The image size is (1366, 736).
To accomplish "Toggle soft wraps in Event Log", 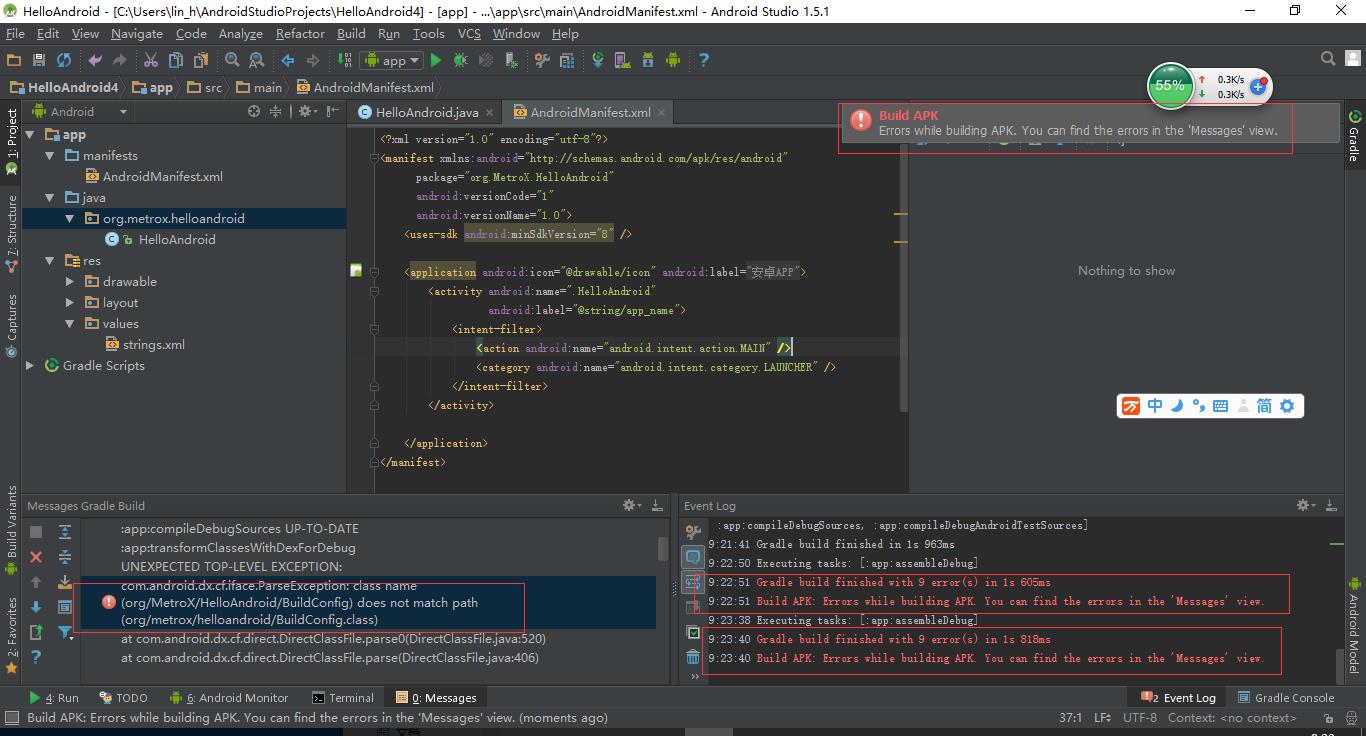I will tap(693, 582).
